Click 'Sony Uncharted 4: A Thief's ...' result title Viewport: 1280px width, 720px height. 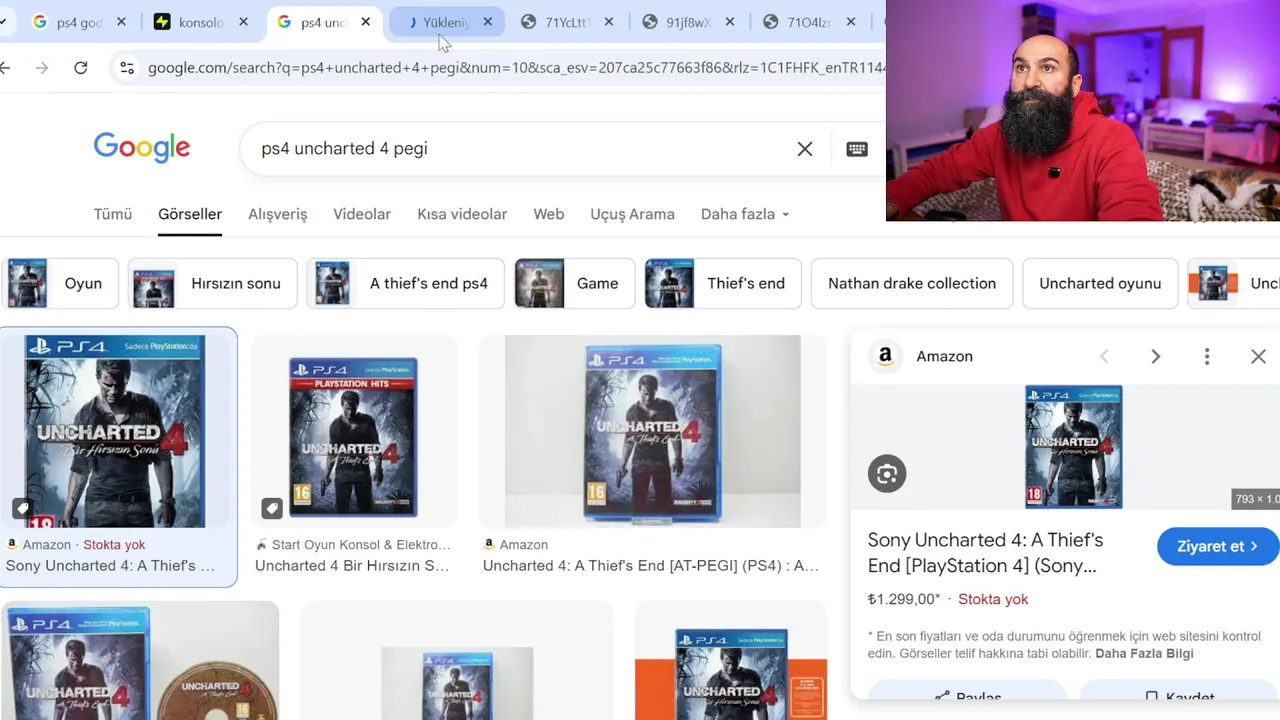coord(110,566)
